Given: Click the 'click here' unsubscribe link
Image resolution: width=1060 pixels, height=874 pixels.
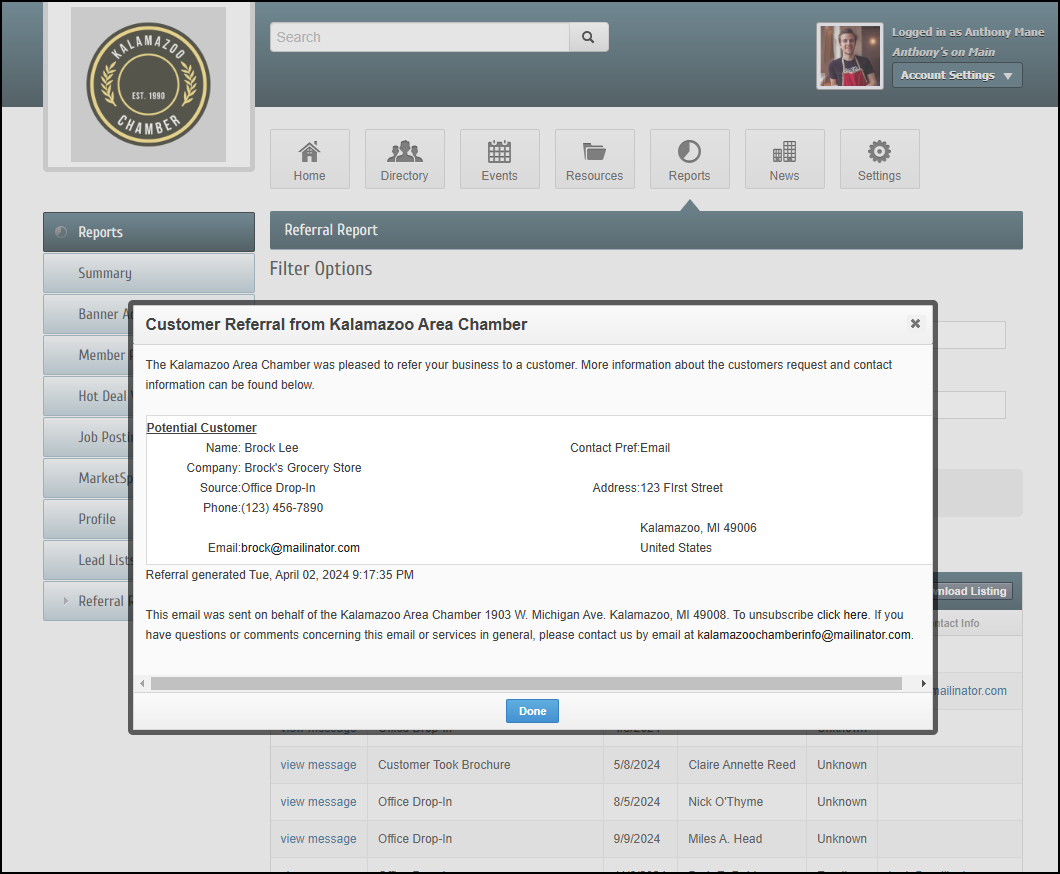Looking at the screenshot, I should coord(842,615).
